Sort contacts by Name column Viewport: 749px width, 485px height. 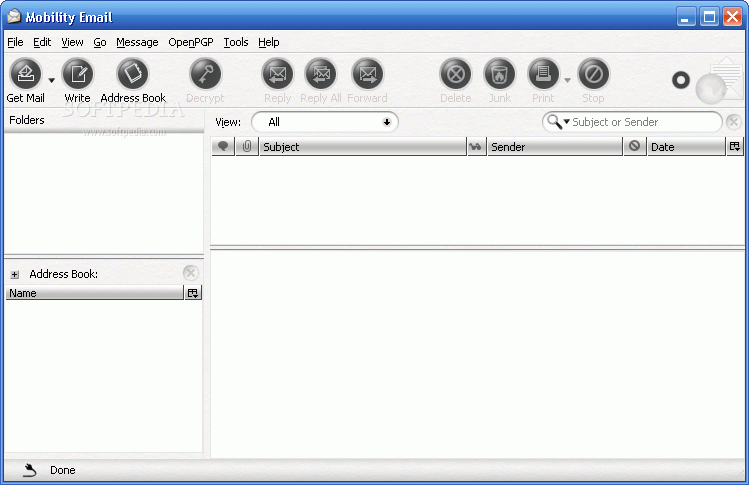point(95,293)
